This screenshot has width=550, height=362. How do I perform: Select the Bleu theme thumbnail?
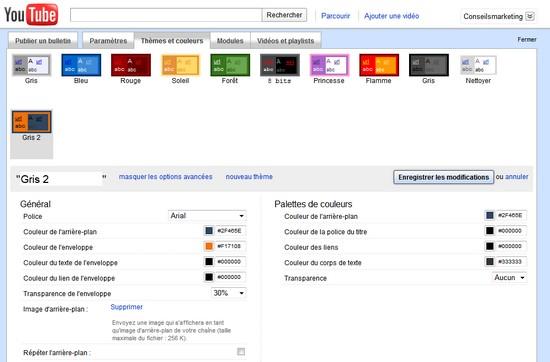(x=81, y=65)
